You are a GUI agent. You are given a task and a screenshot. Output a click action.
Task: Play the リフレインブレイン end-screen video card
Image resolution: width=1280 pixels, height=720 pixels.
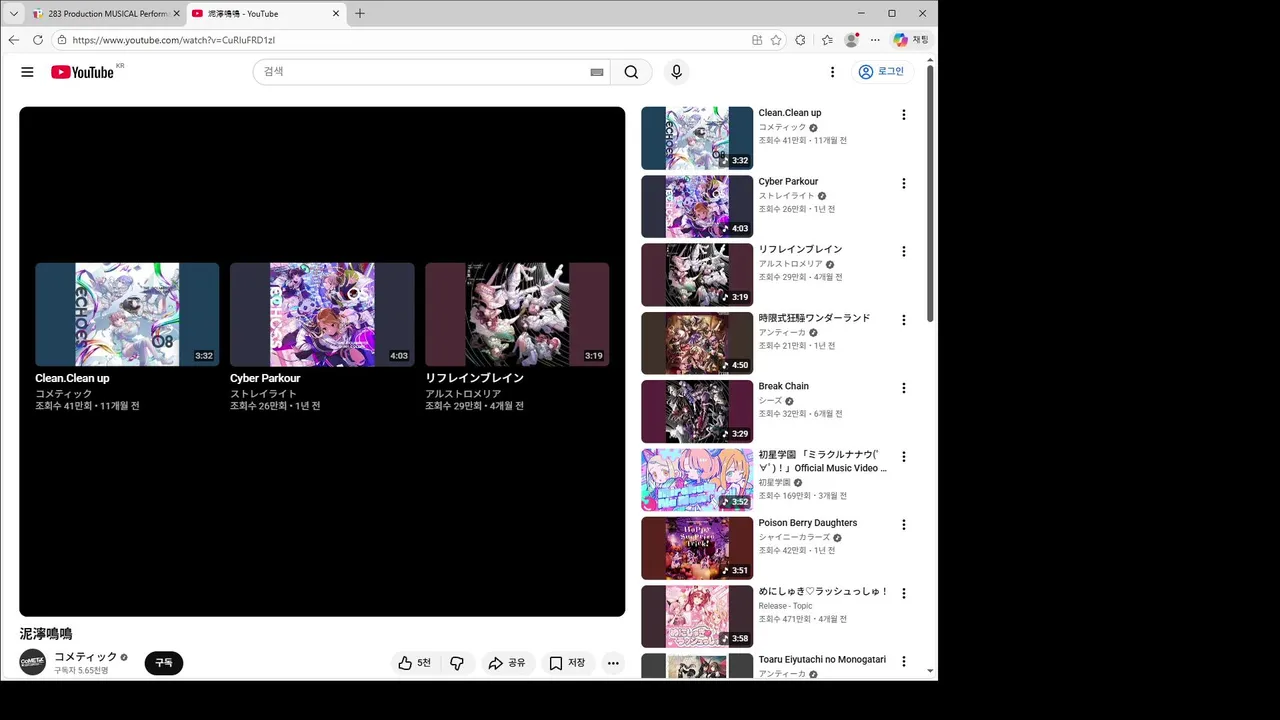pyautogui.click(x=517, y=337)
